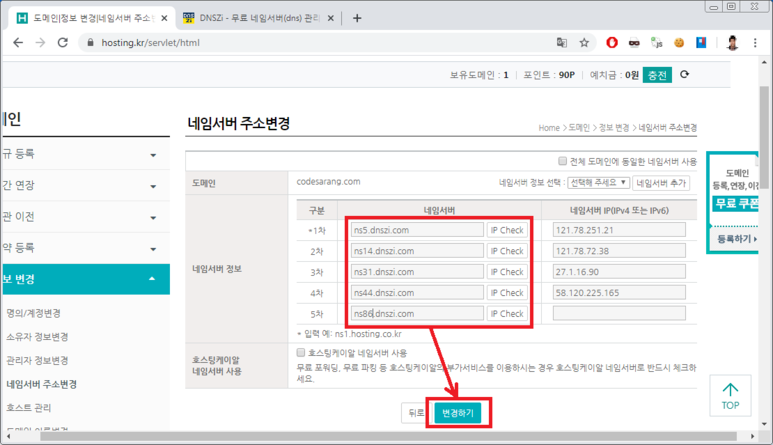Viewport: 773px width, 445px height.
Task: Check 전체 도메인에 동일한 네임서버 사용
Action: tap(562, 161)
